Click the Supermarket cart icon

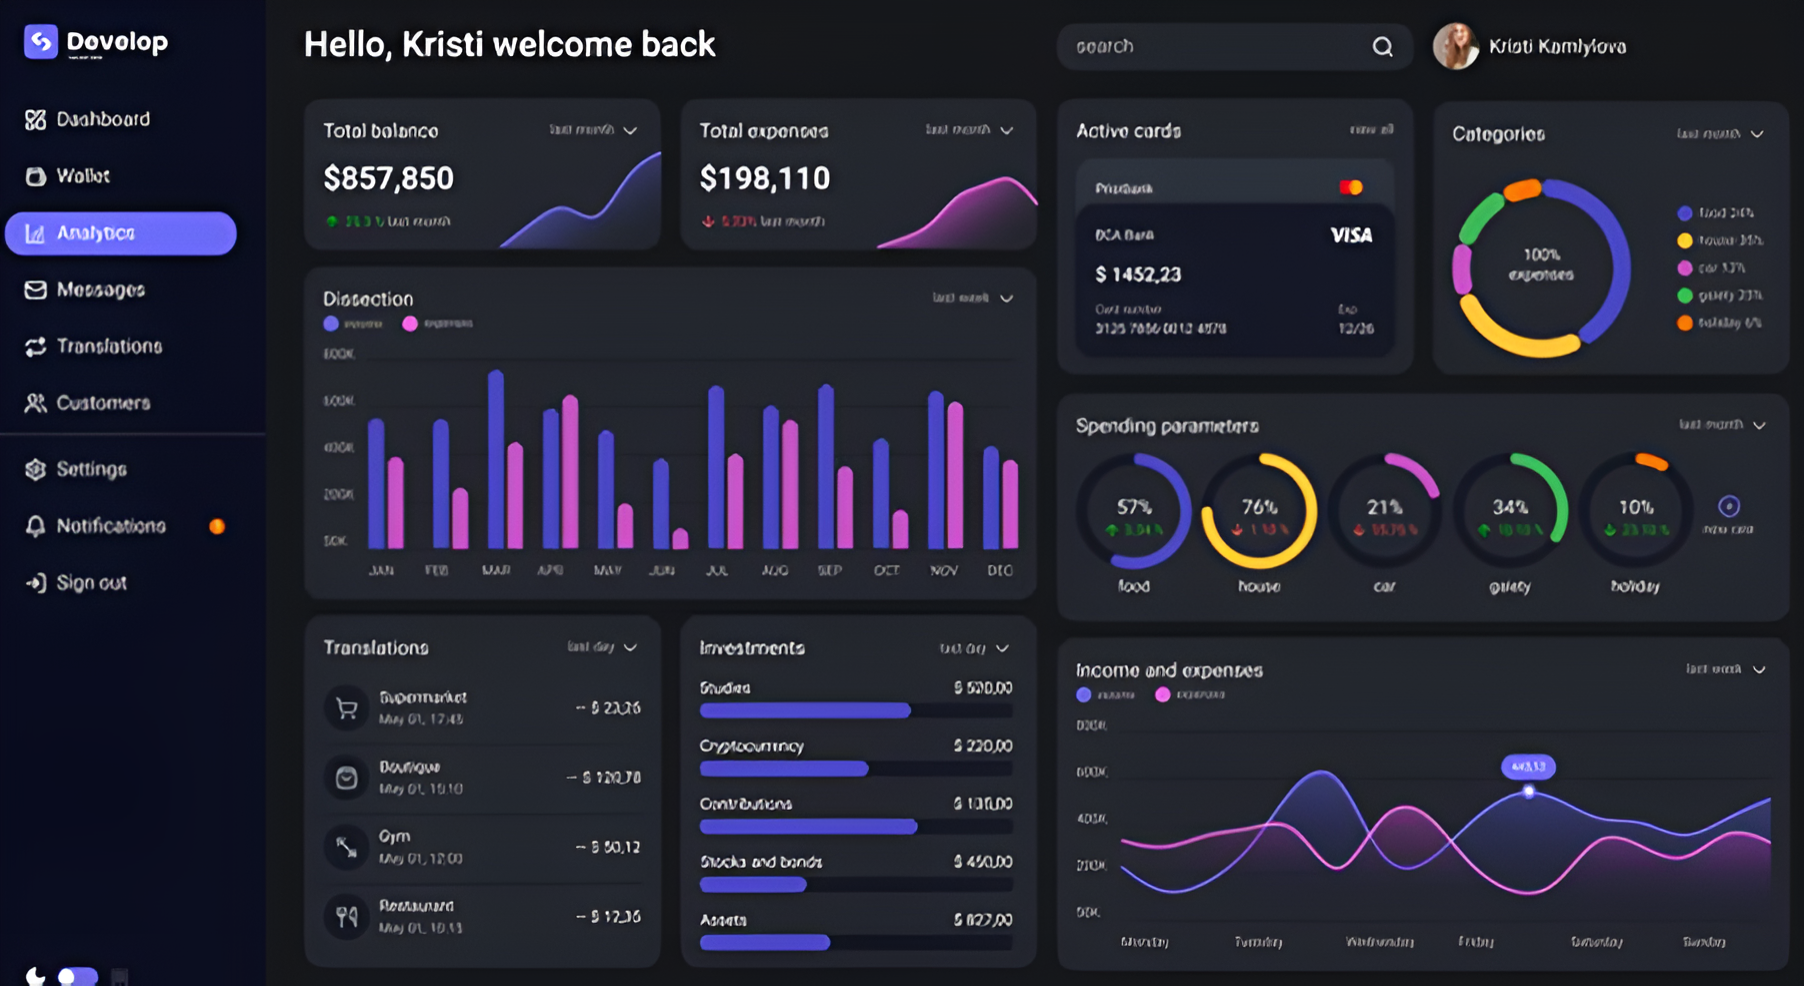347,708
